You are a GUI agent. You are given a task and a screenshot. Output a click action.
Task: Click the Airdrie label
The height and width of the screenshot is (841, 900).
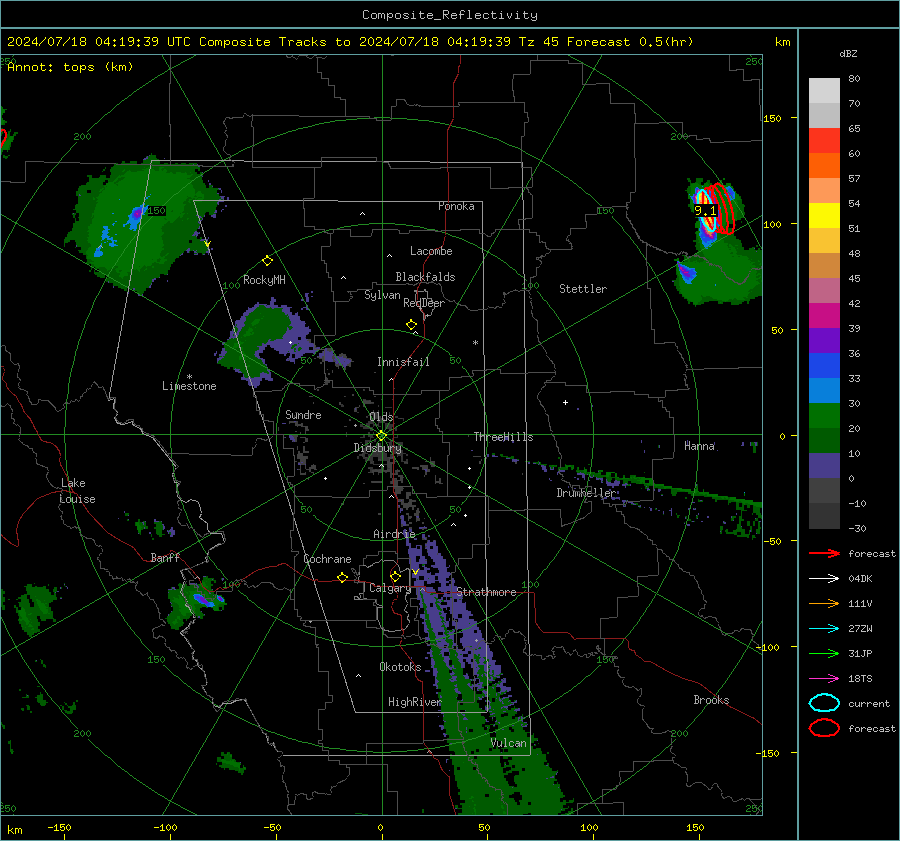click(394, 534)
